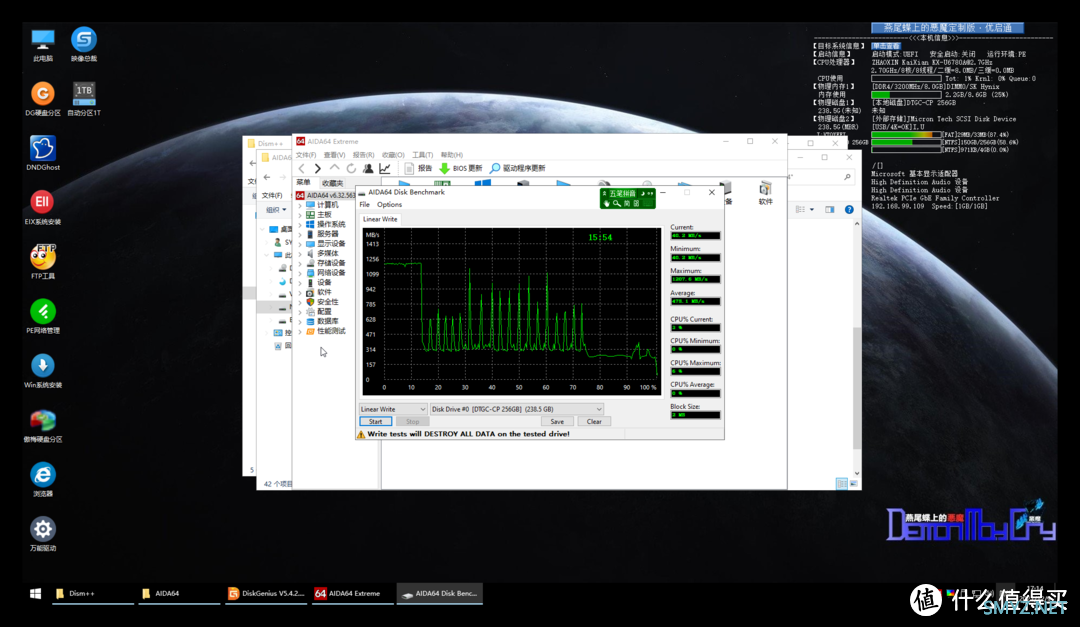Open the 帮助(H) menu in AIDA64
The width and height of the screenshot is (1080, 627).
point(452,155)
